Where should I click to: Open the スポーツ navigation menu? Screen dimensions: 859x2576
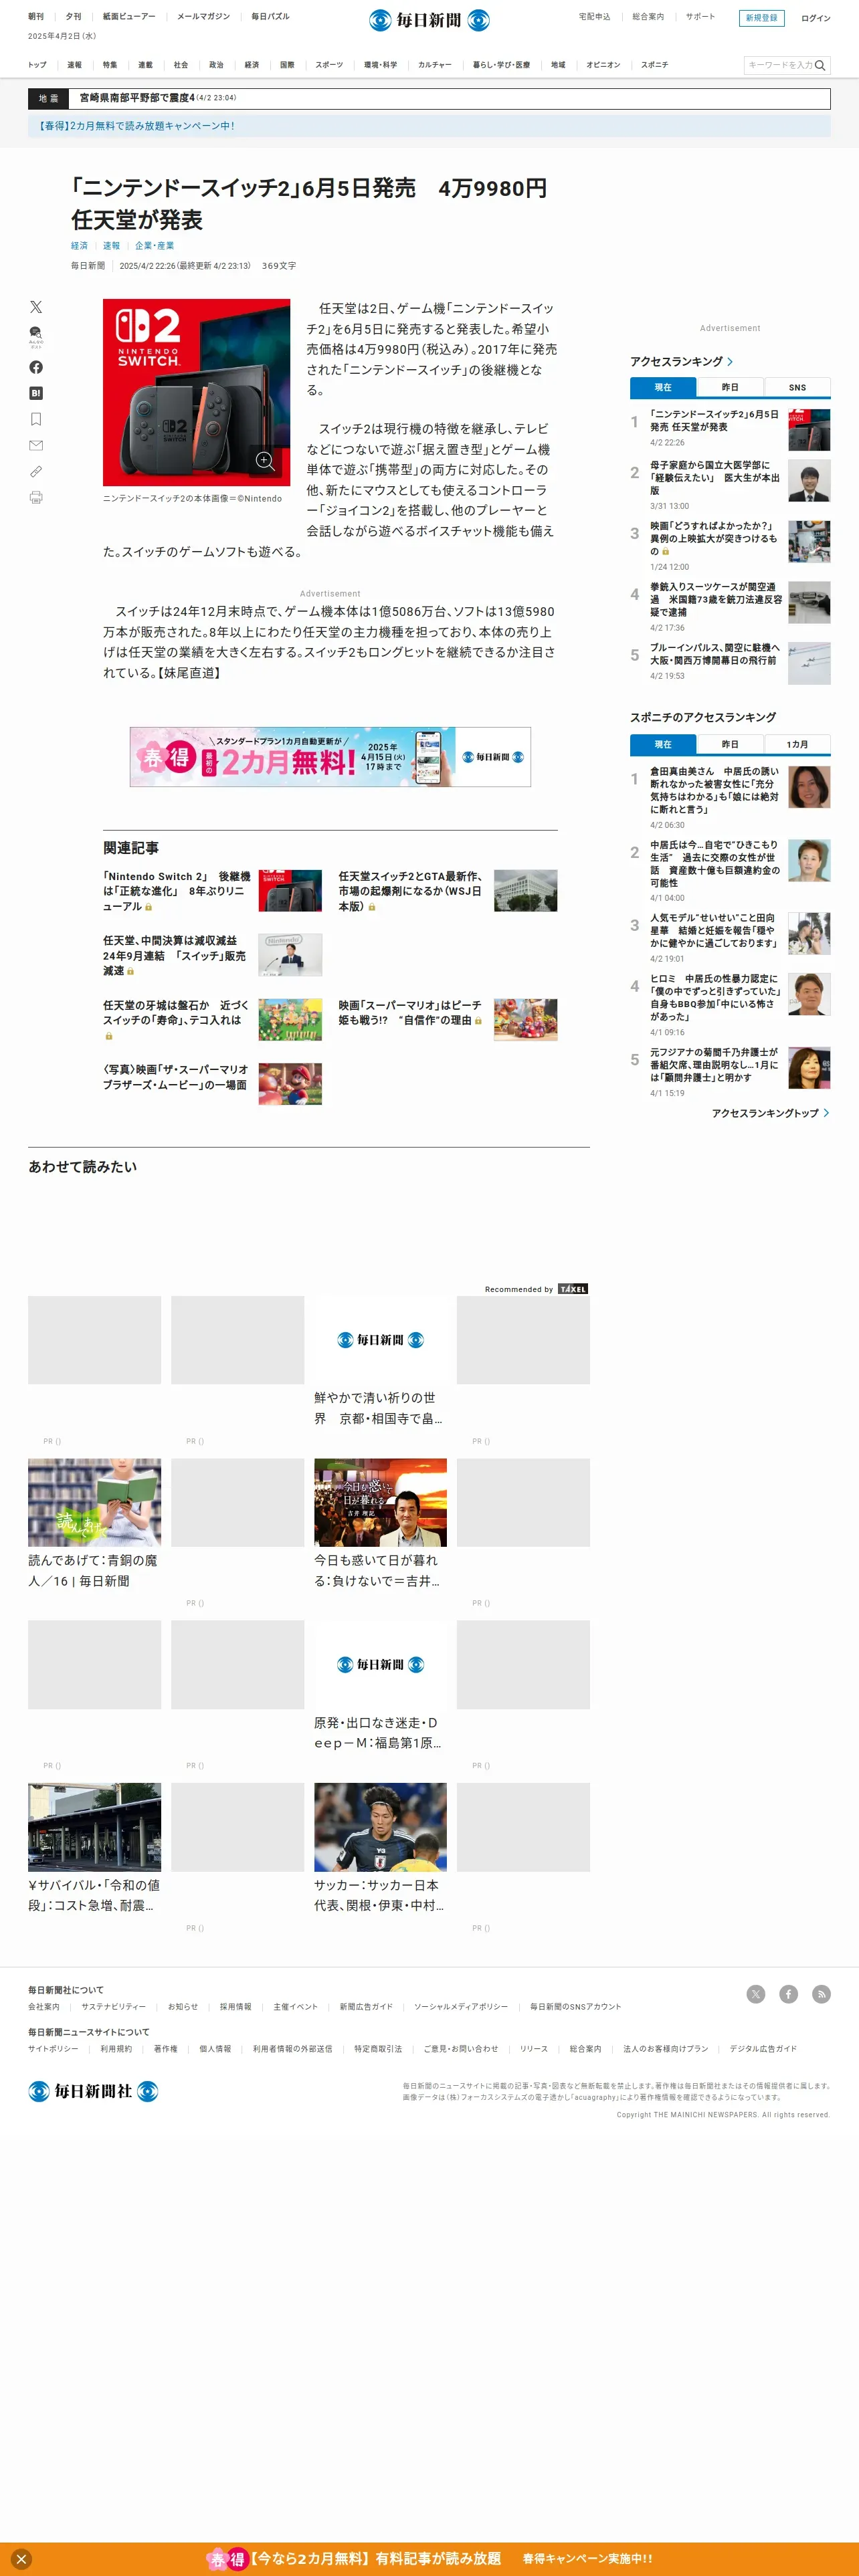click(x=329, y=65)
